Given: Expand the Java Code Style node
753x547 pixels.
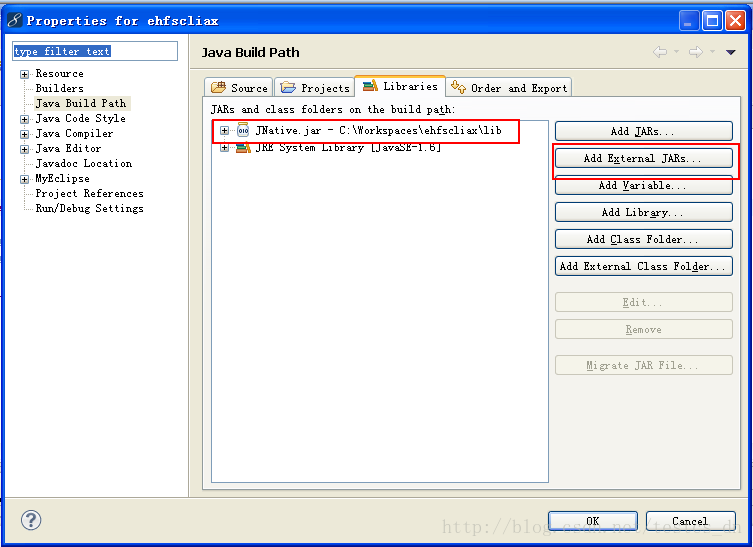Looking at the screenshot, I should (x=24, y=119).
